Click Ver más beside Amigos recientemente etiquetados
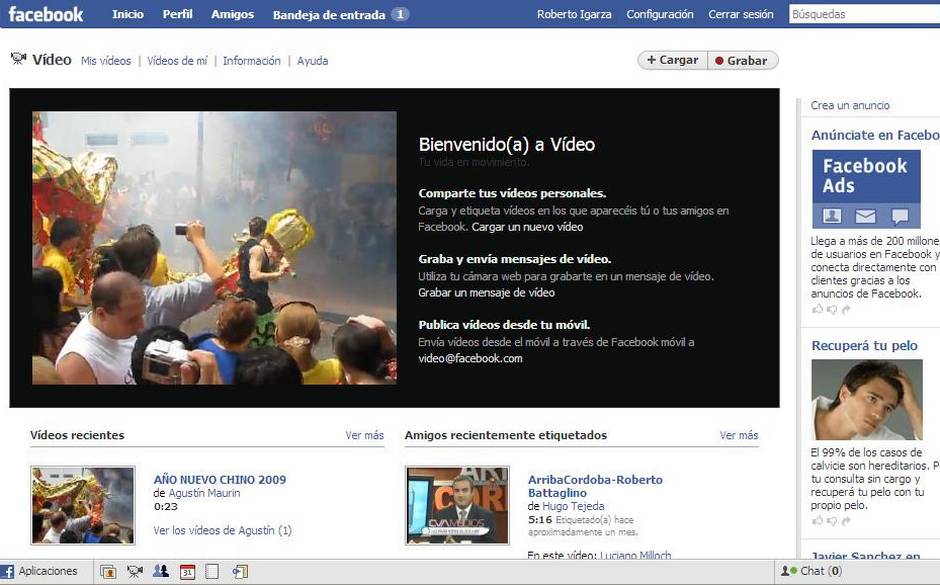This screenshot has width=940, height=585. click(739, 435)
